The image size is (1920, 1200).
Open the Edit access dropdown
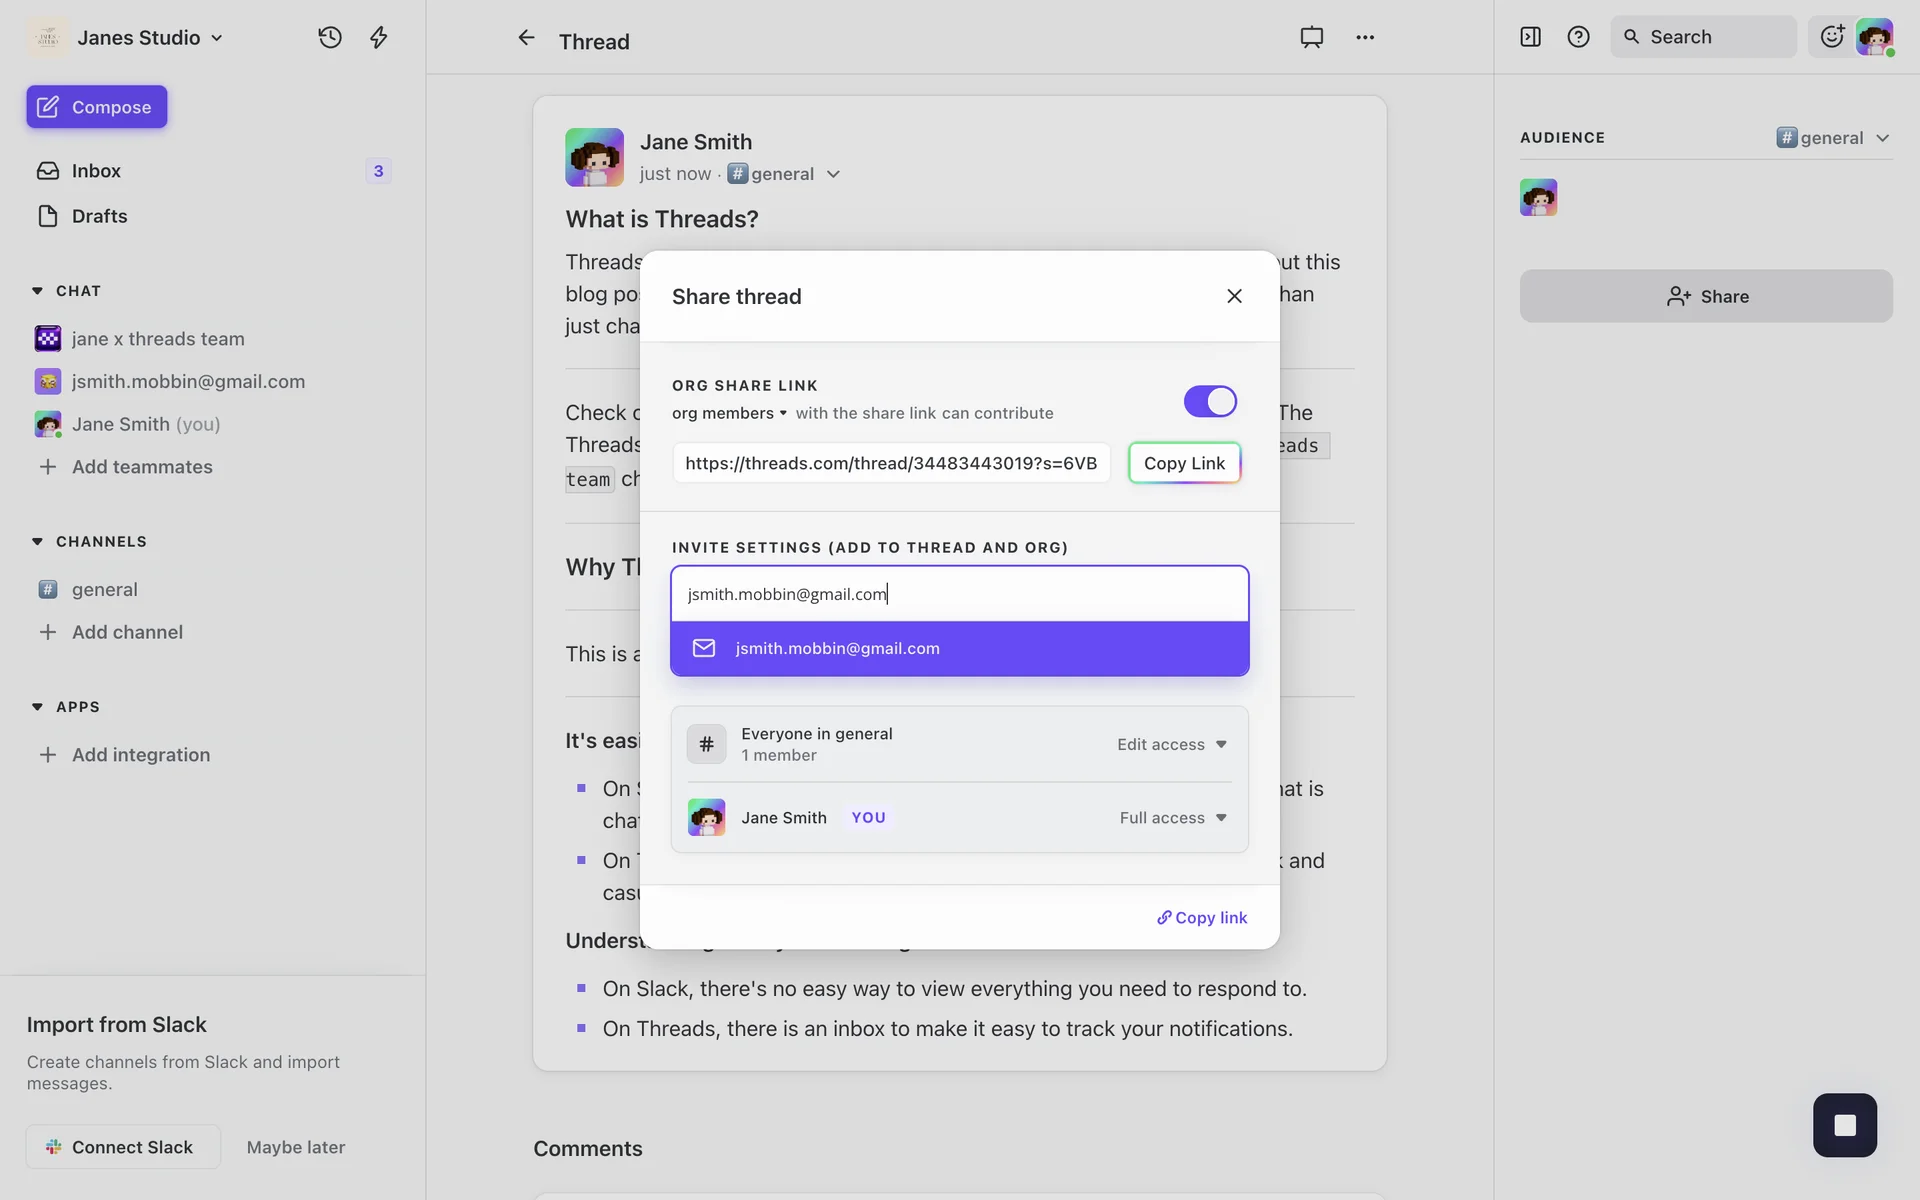1171,744
